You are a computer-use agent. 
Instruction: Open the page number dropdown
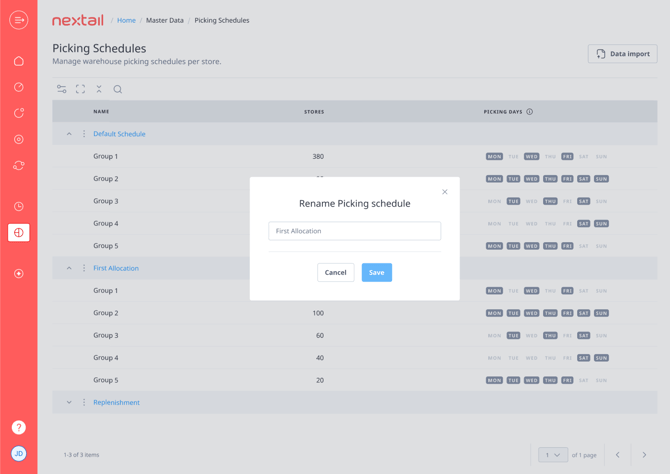pos(553,455)
